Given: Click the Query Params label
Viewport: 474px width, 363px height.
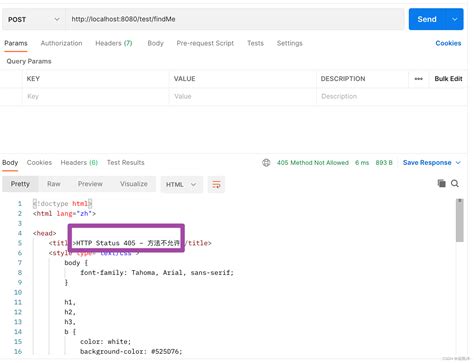Looking at the screenshot, I should tap(29, 61).
